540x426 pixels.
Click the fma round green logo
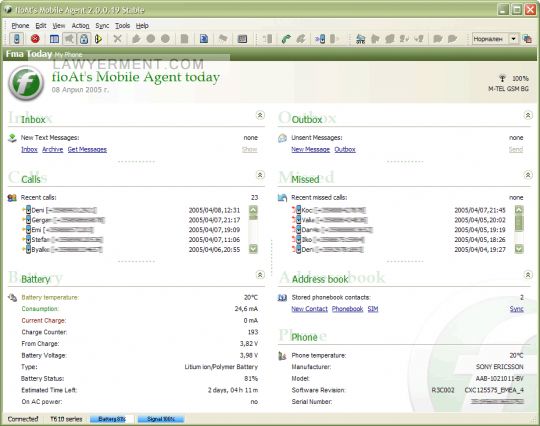[26, 83]
